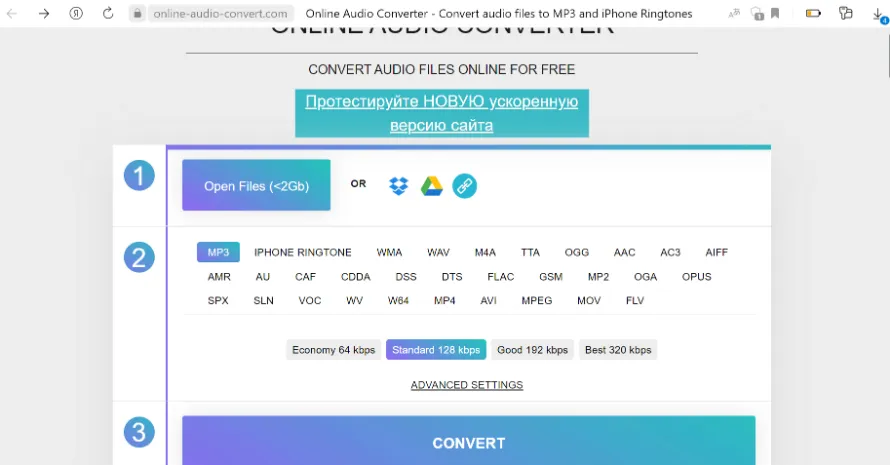Open the page translate icon
This screenshot has height=465, width=890.
tap(734, 13)
